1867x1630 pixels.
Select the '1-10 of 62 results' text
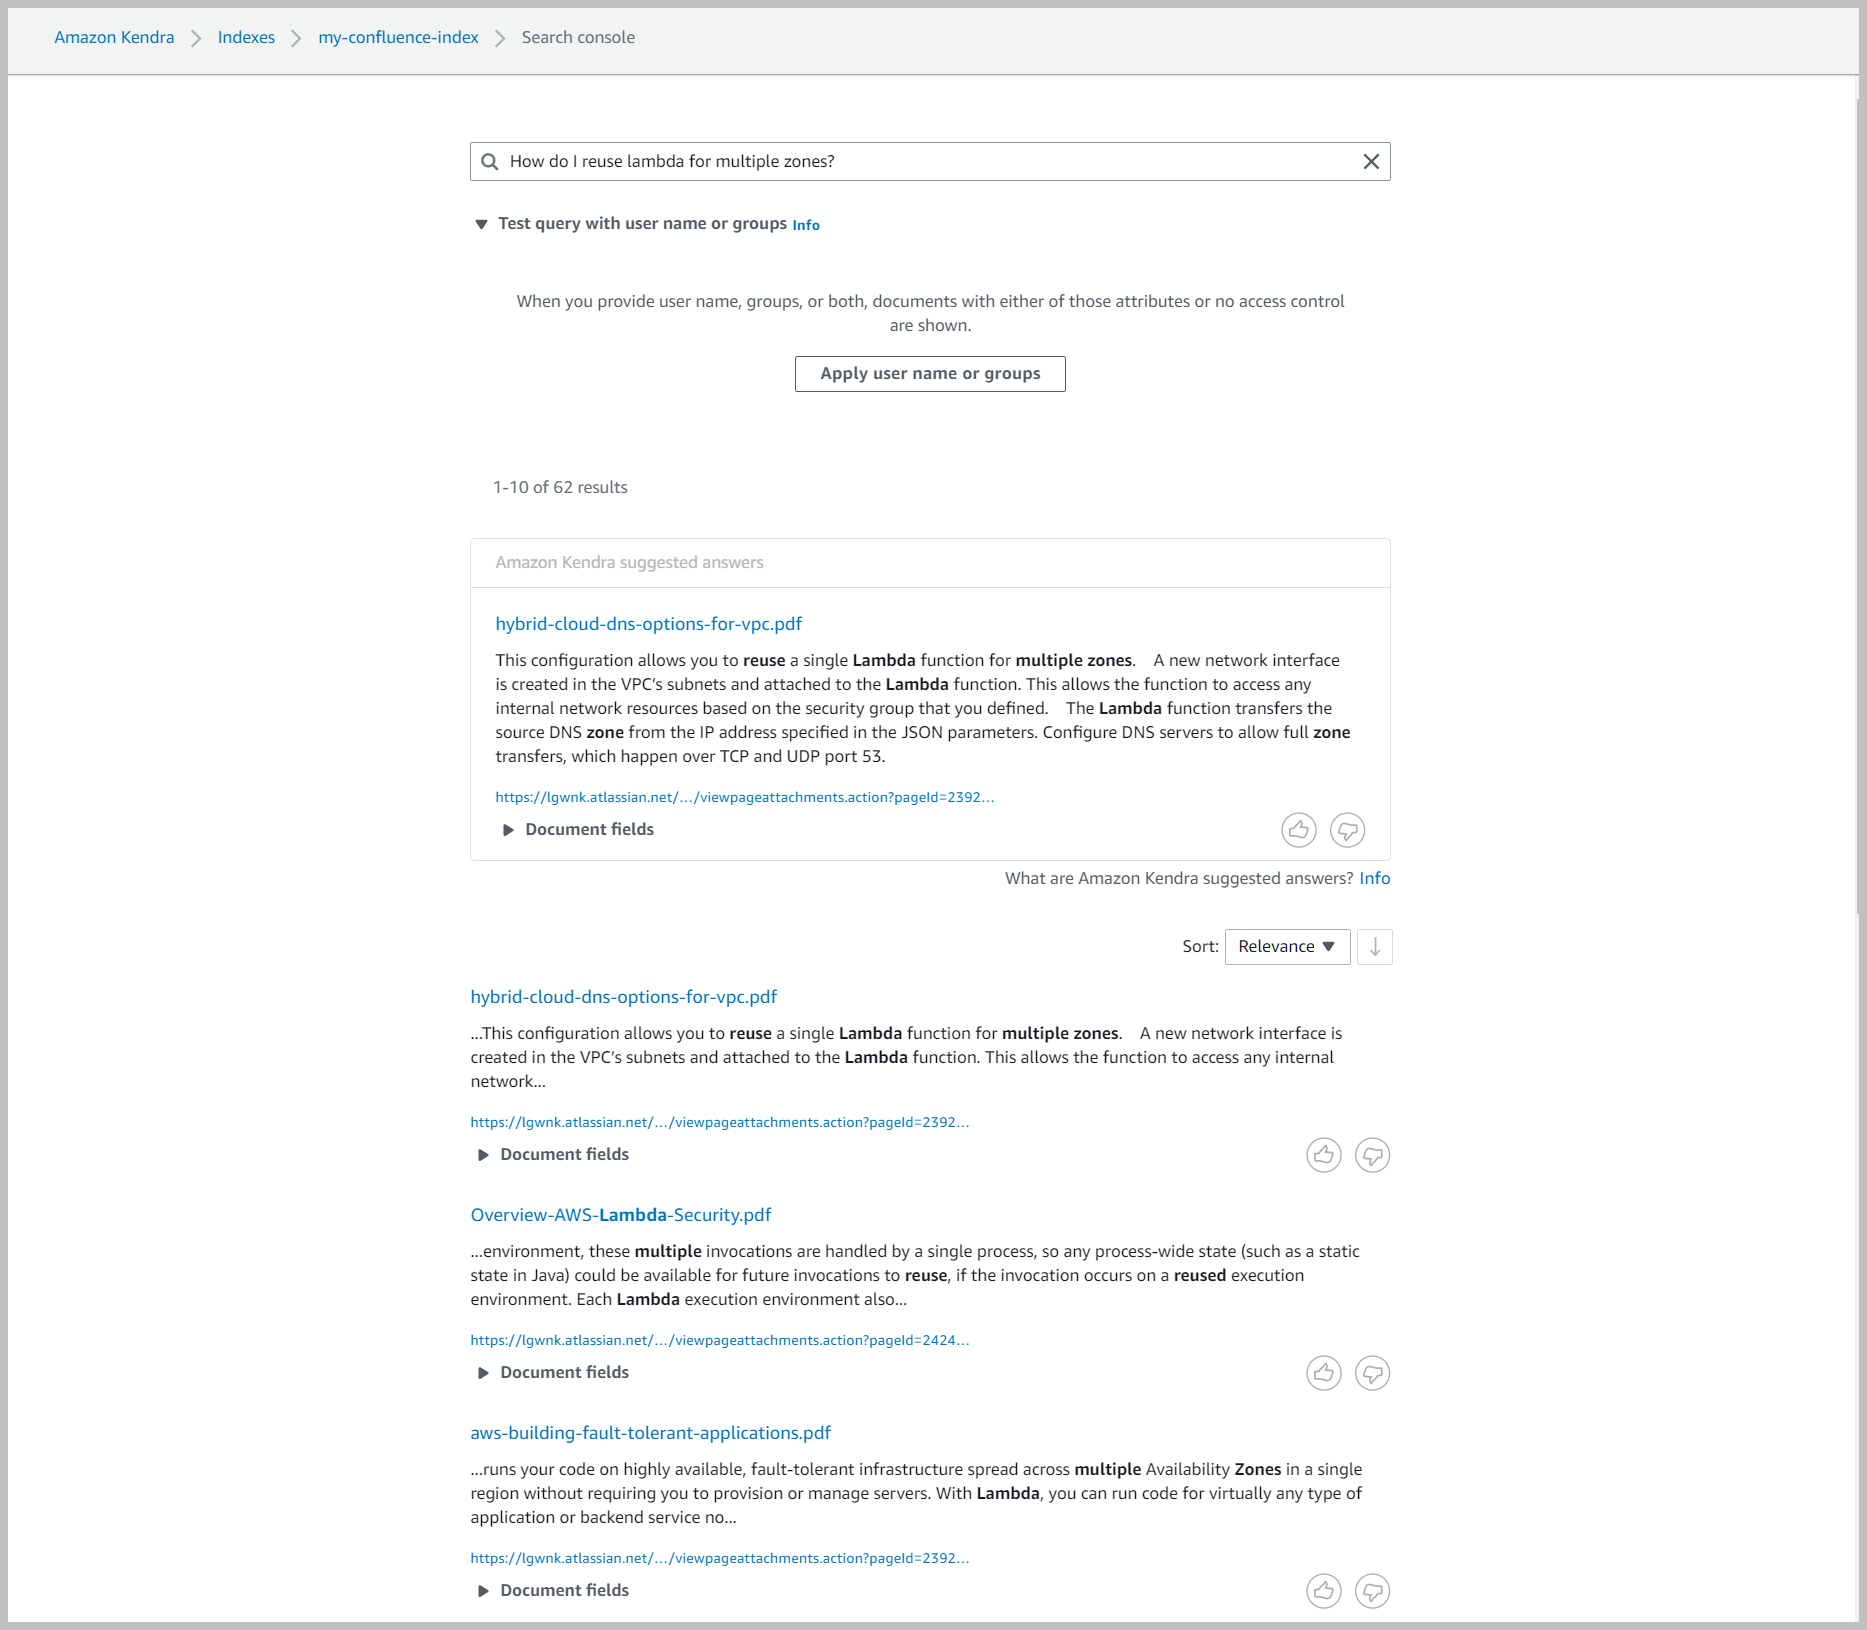pyautogui.click(x=560, y=488)
